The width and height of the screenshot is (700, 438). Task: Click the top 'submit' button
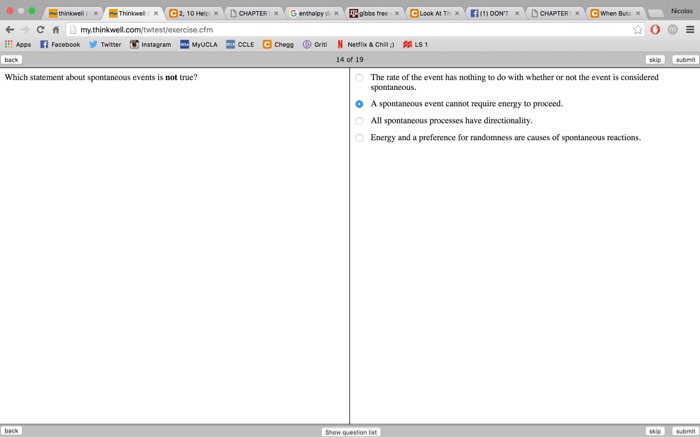[x=685, y=60]
